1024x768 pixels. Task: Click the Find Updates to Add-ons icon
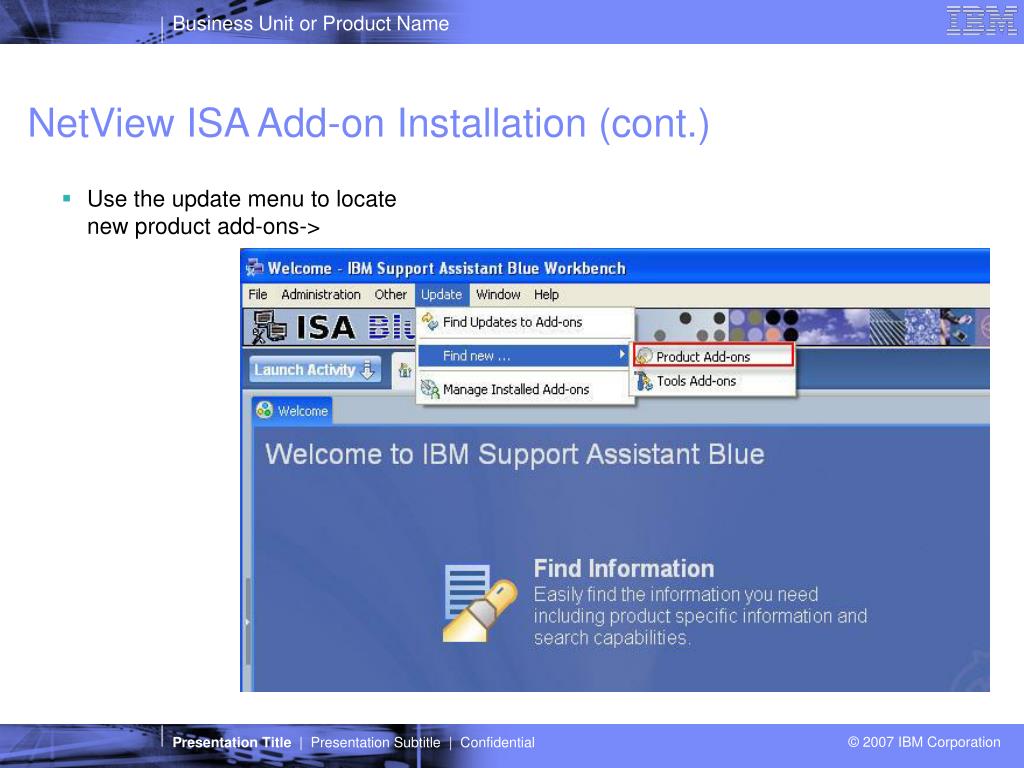pos(430,321)
